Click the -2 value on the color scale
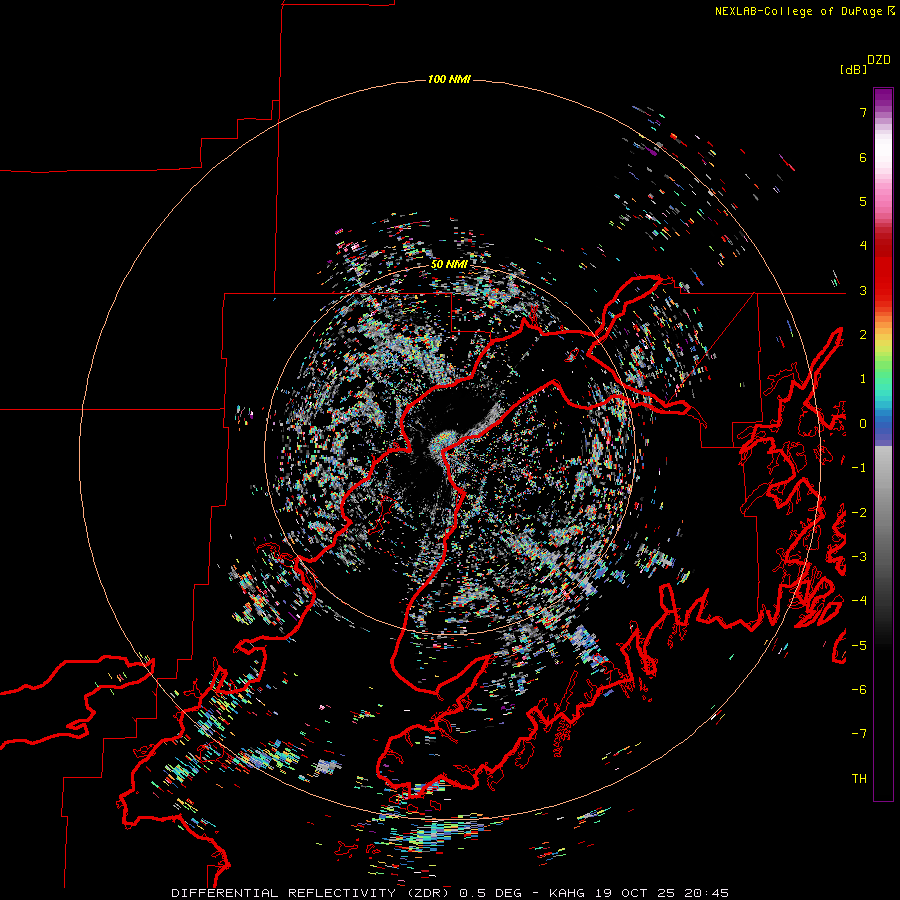The width and height of the screenshot is (900, 900). (859, 513)
